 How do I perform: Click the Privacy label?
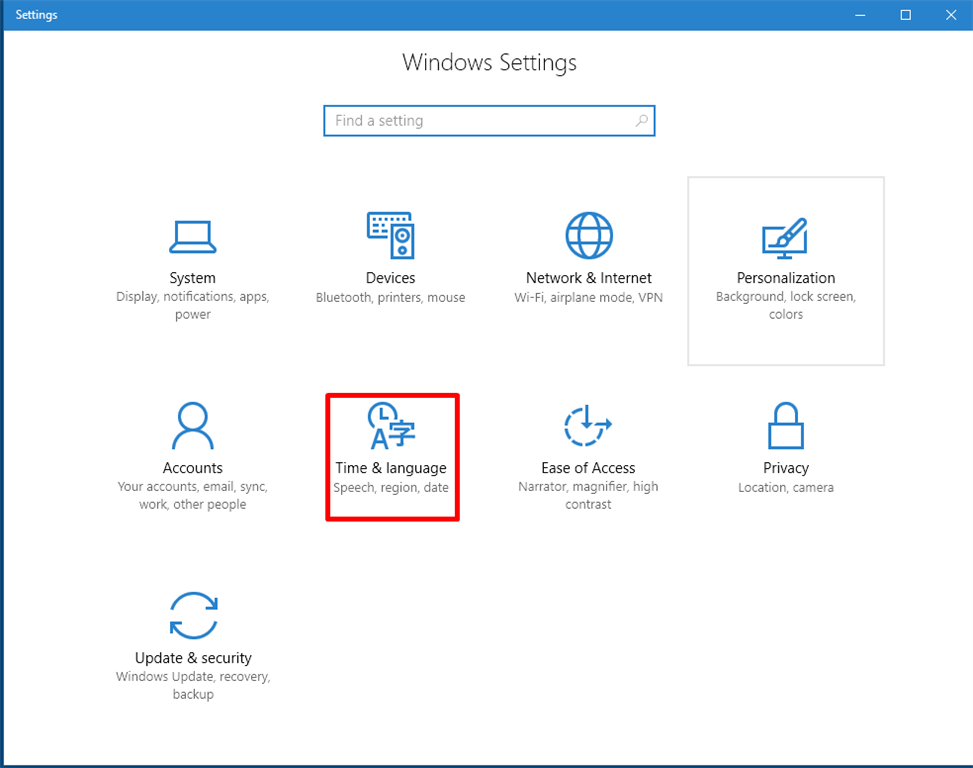[x=786, y=468]
